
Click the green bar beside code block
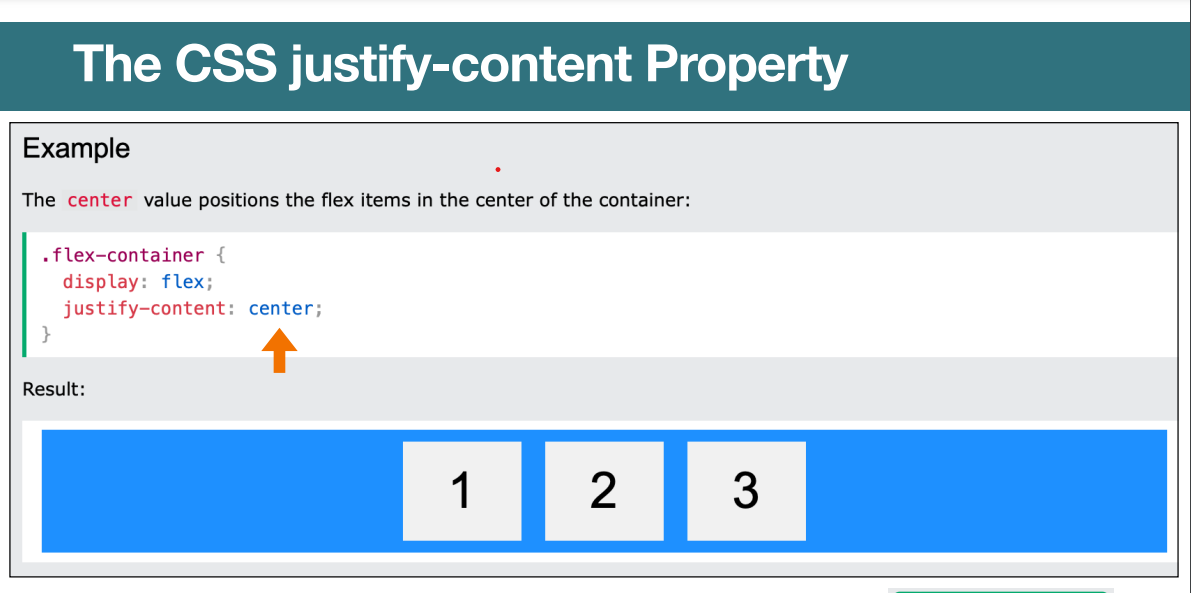pos(24,295)
